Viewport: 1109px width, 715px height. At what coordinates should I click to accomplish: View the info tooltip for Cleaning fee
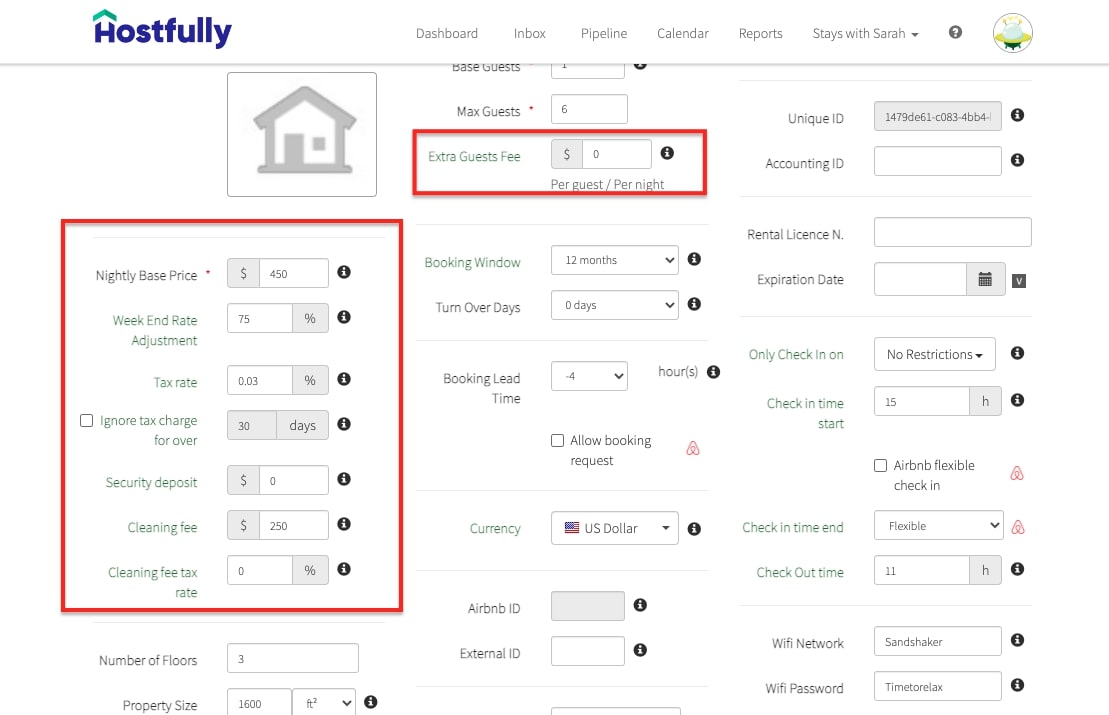pos(344,524)
